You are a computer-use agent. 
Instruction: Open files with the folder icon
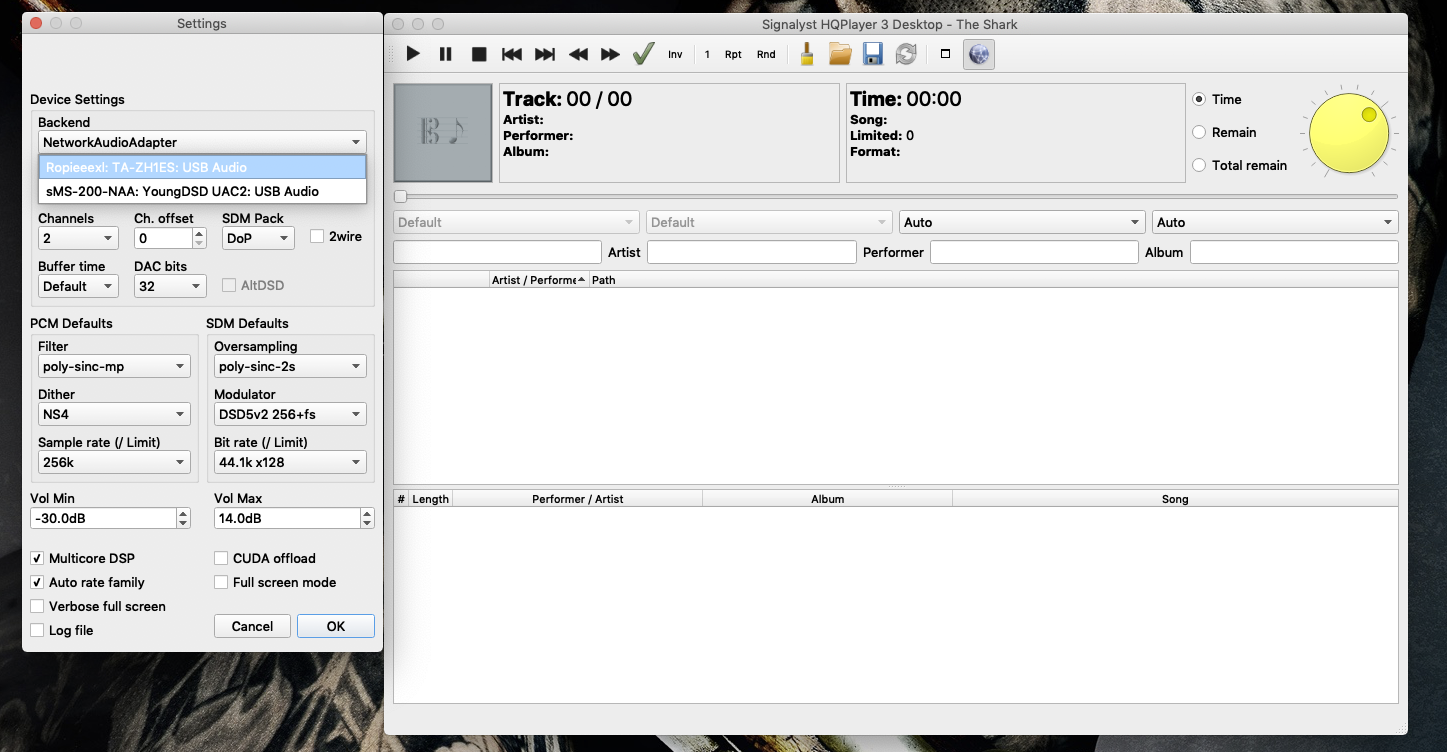tap(840, 54)
